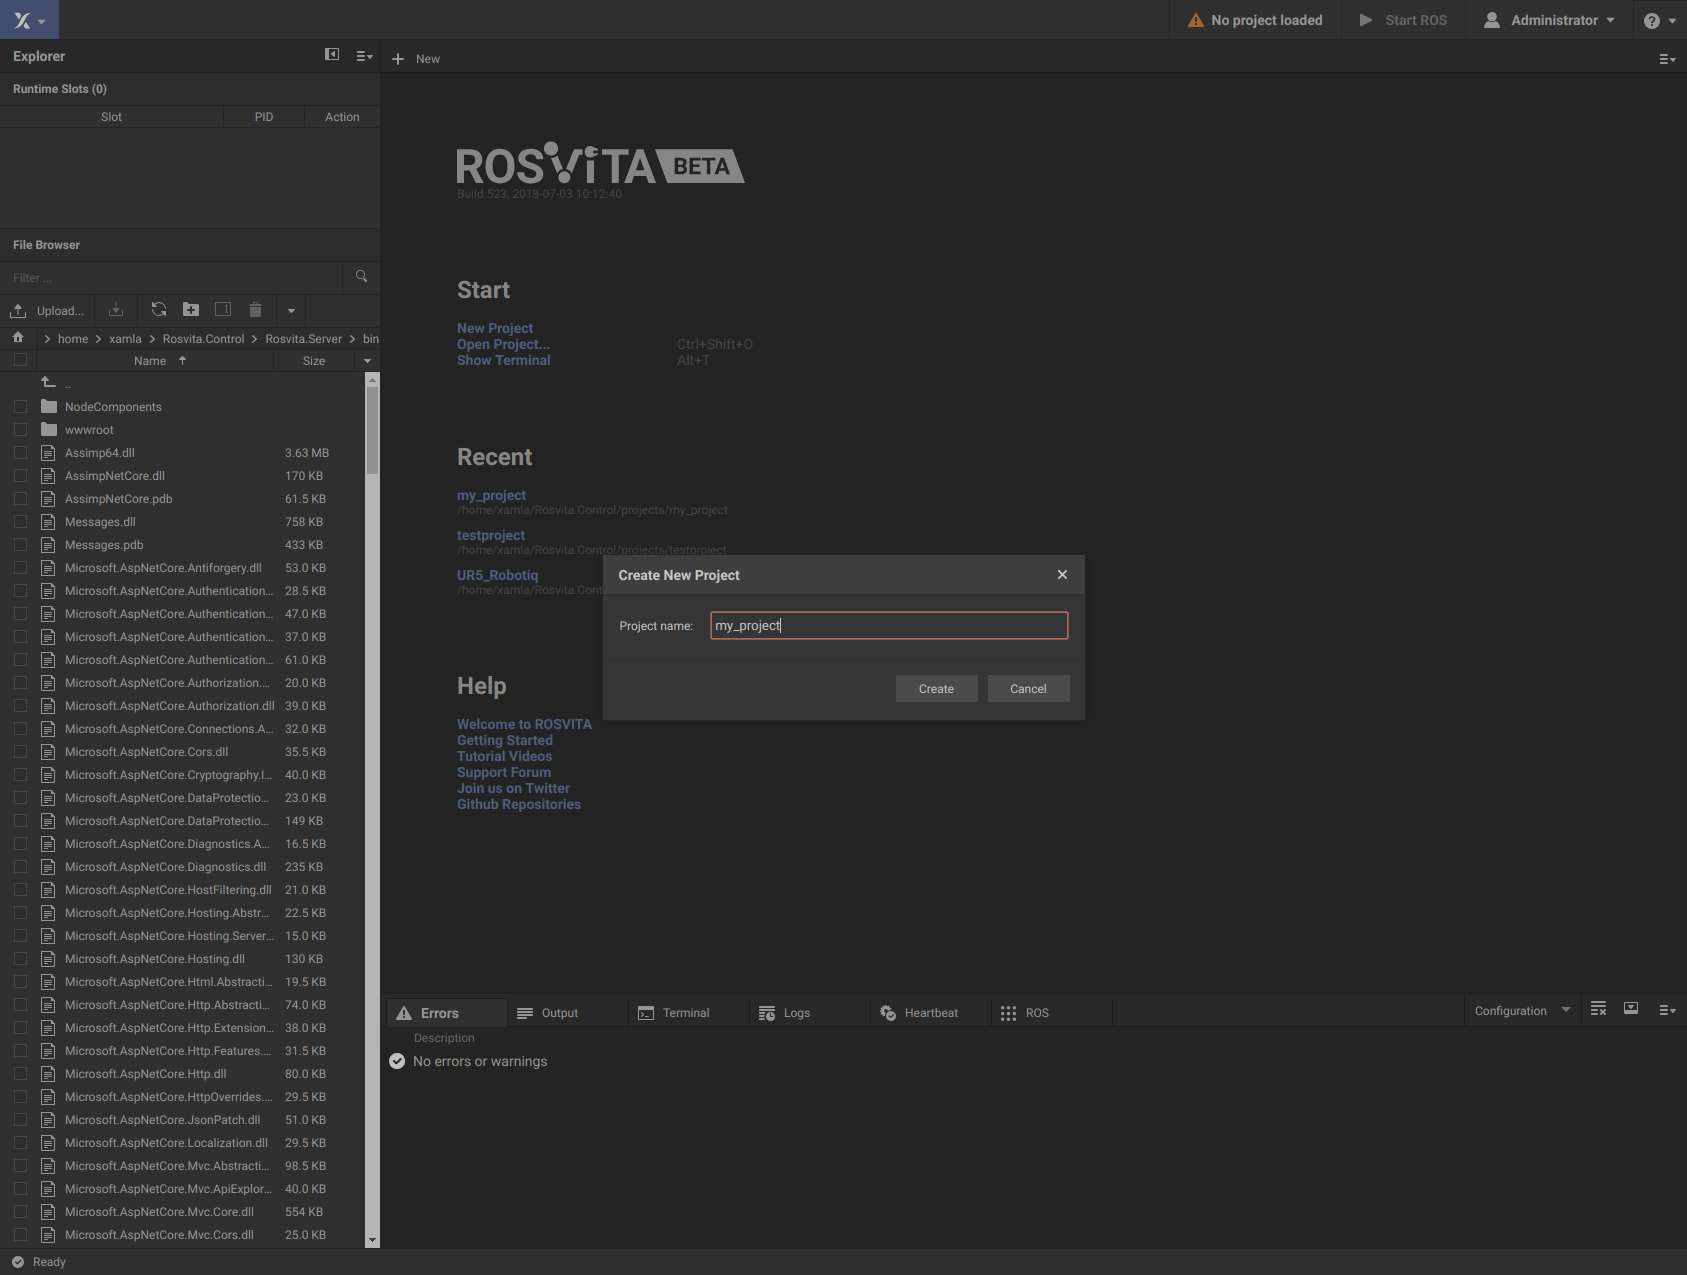1687x1275 pixels.
Task: Refresh the file browser listing
Action: 159,310
